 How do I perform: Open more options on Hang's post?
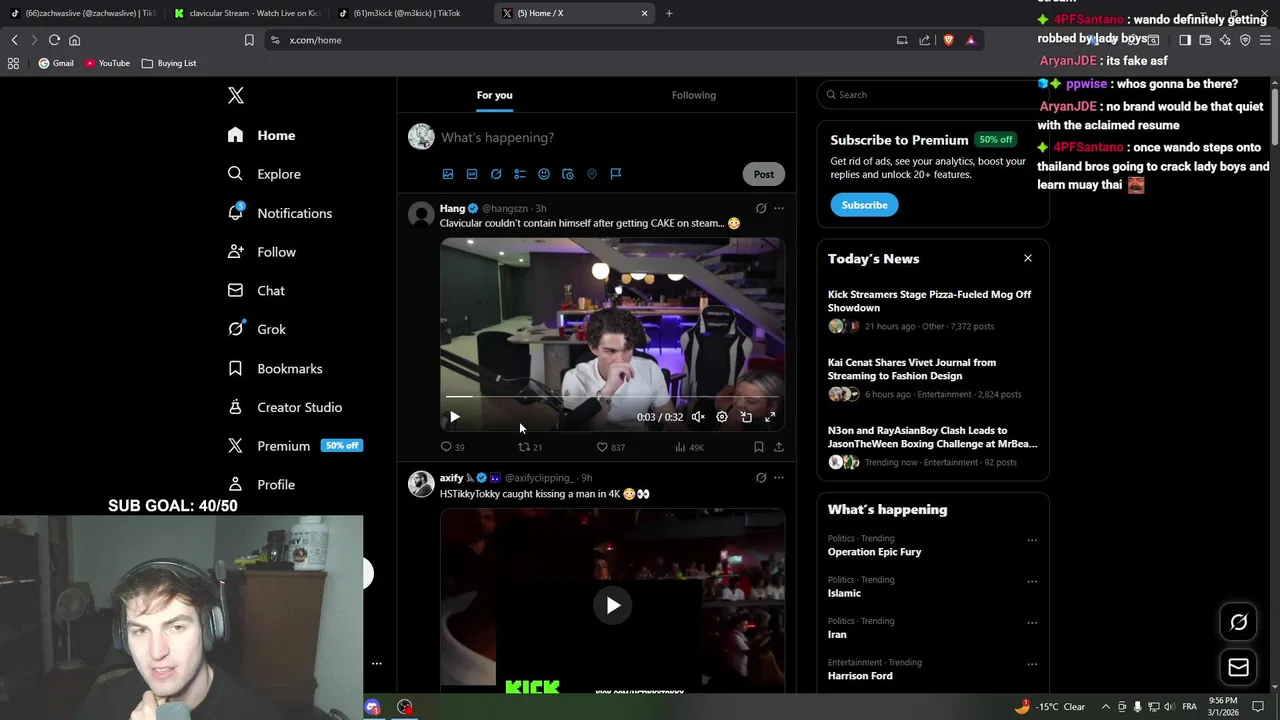pos(779,208)
